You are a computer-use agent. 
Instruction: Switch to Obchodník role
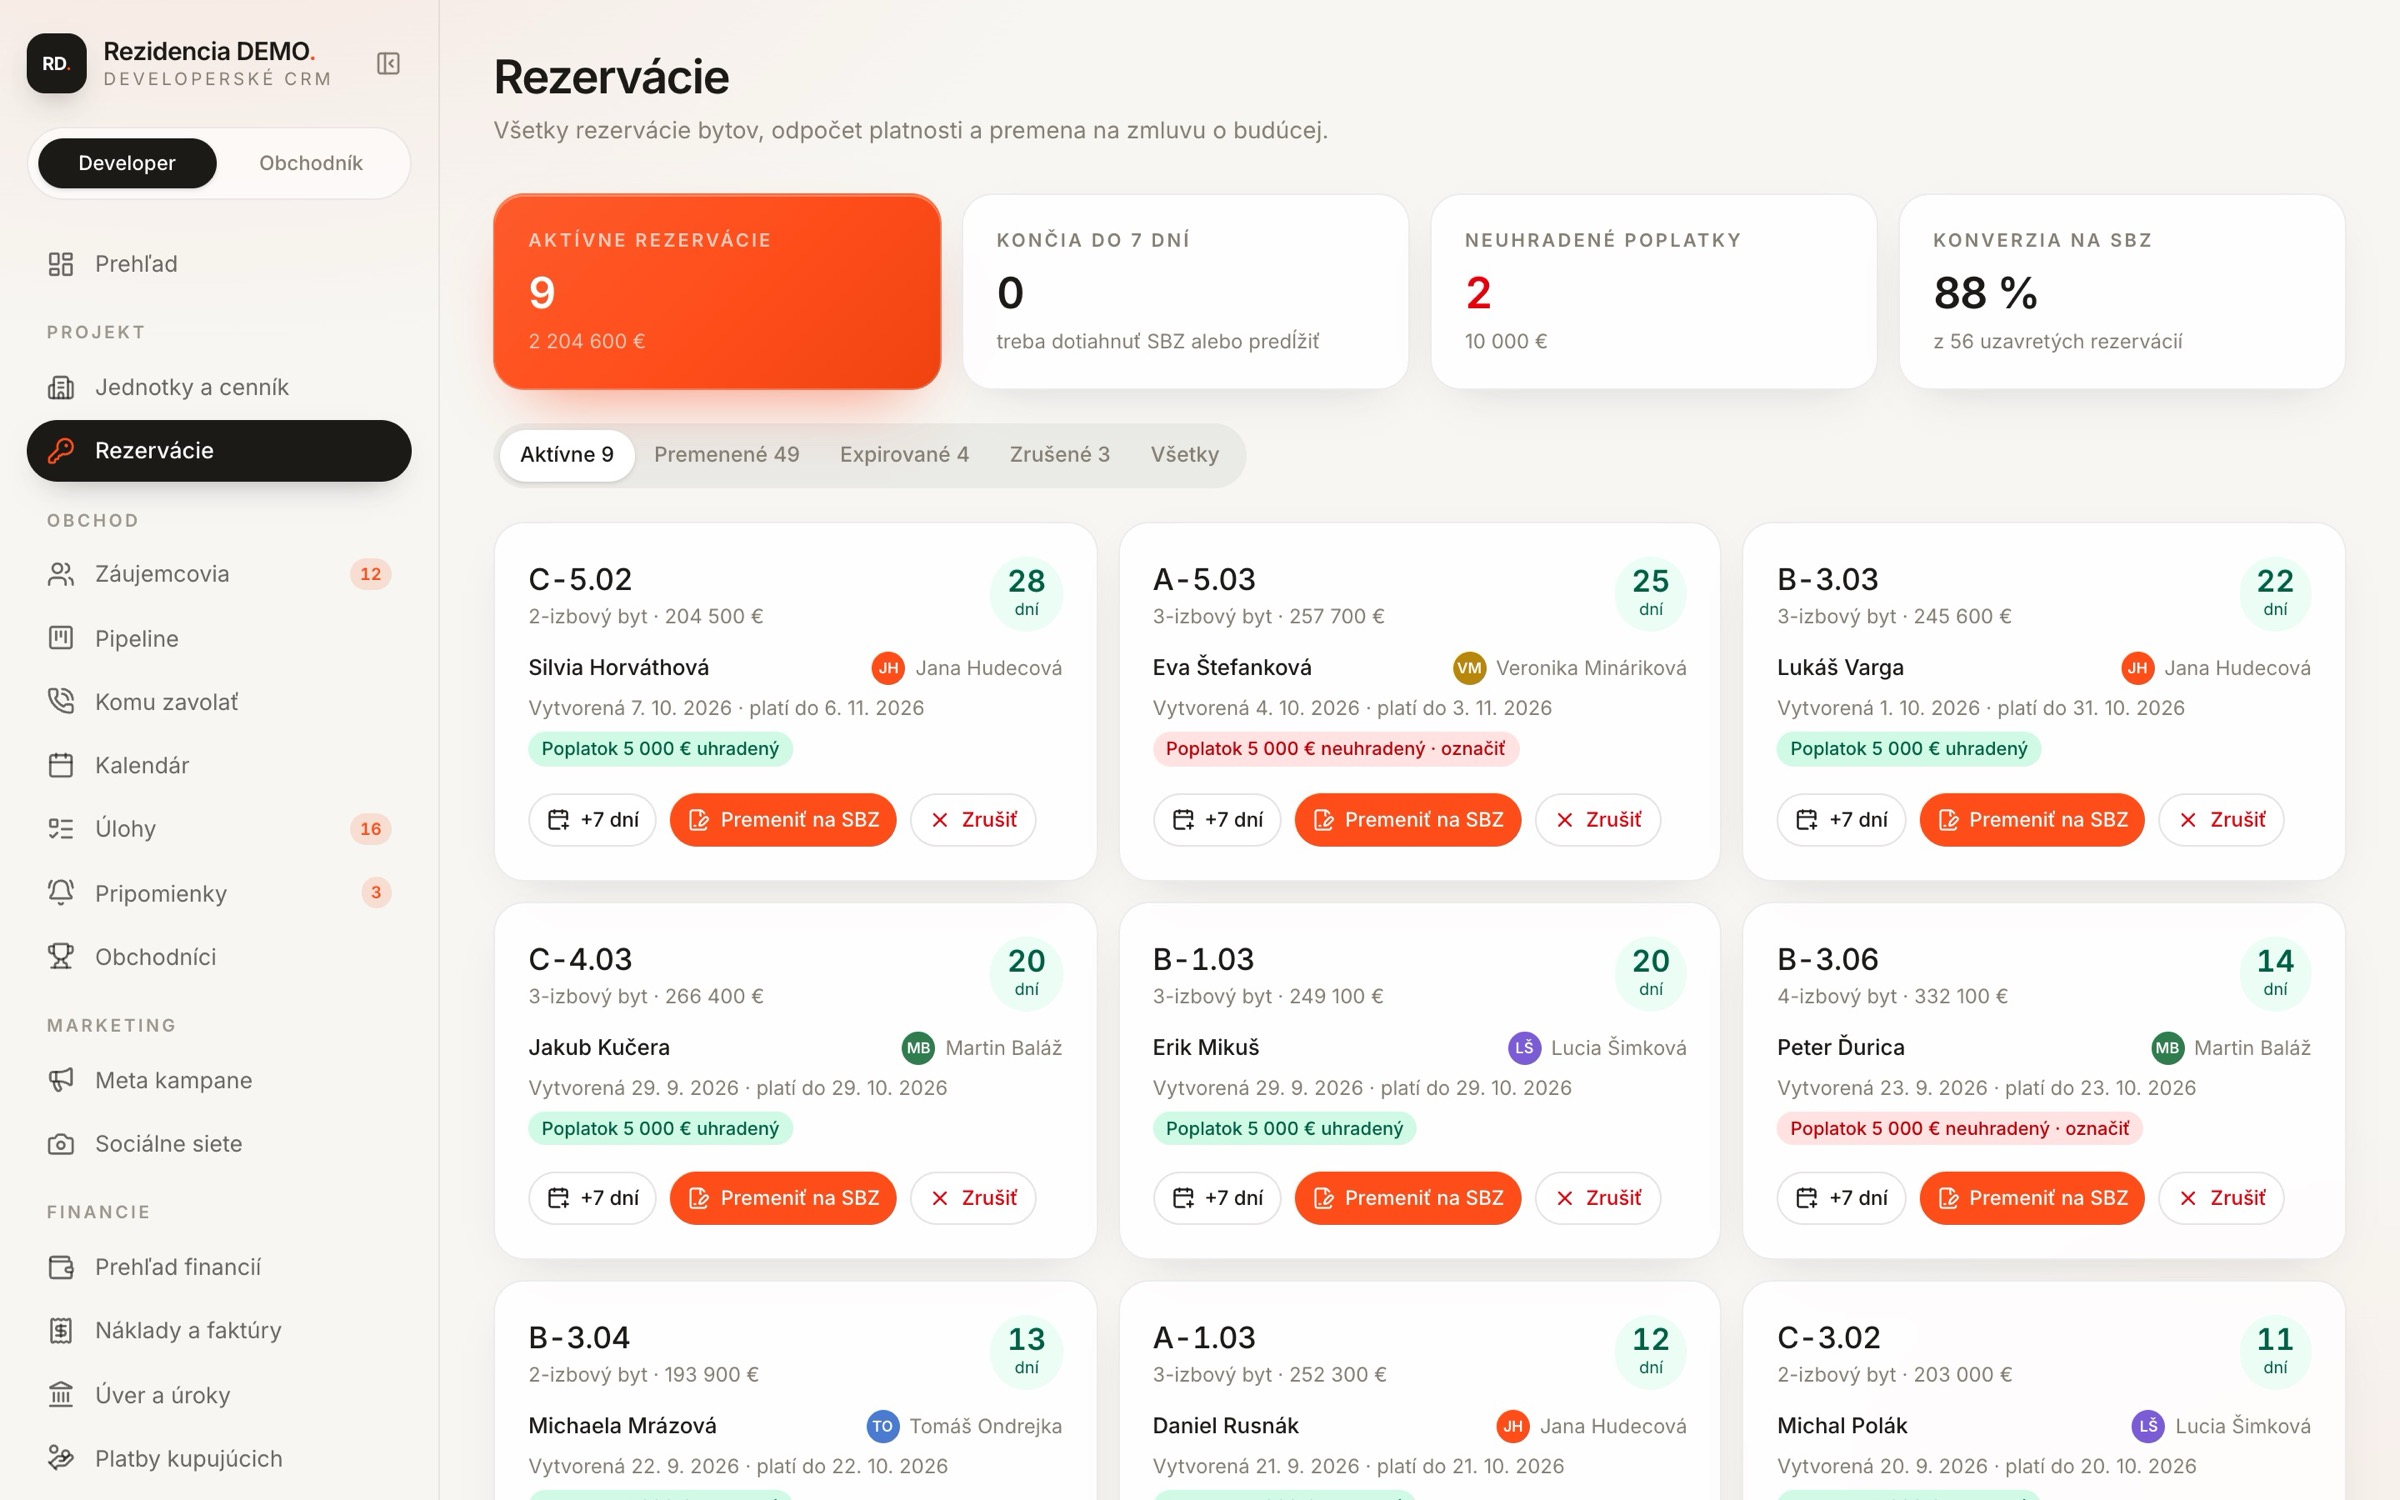click(311, 163)
